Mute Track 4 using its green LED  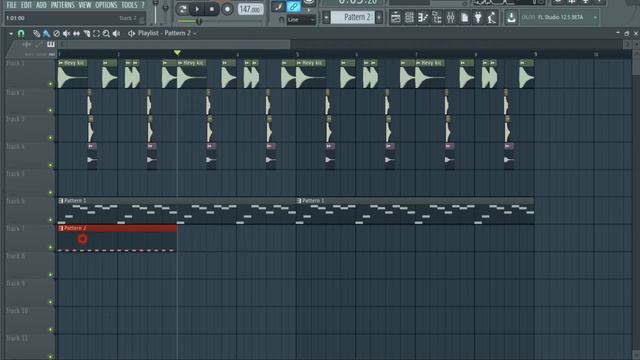click(x=51, y=165)
